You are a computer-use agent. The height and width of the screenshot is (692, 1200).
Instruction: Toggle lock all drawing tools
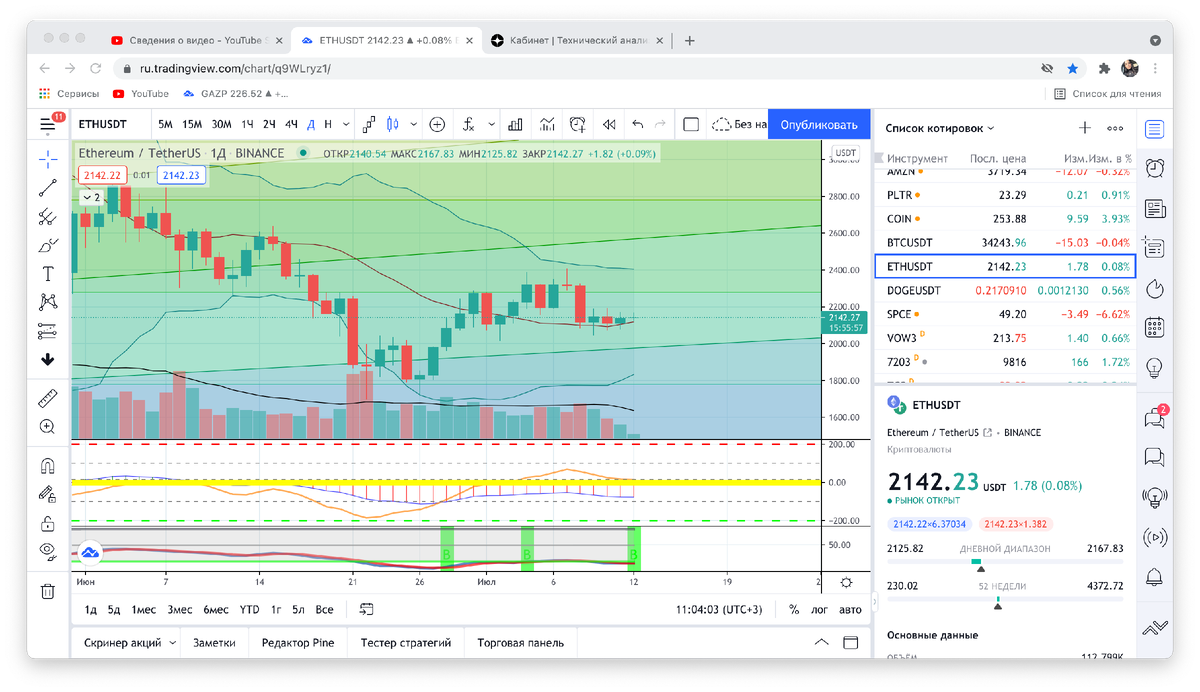[x=47, y=523]
